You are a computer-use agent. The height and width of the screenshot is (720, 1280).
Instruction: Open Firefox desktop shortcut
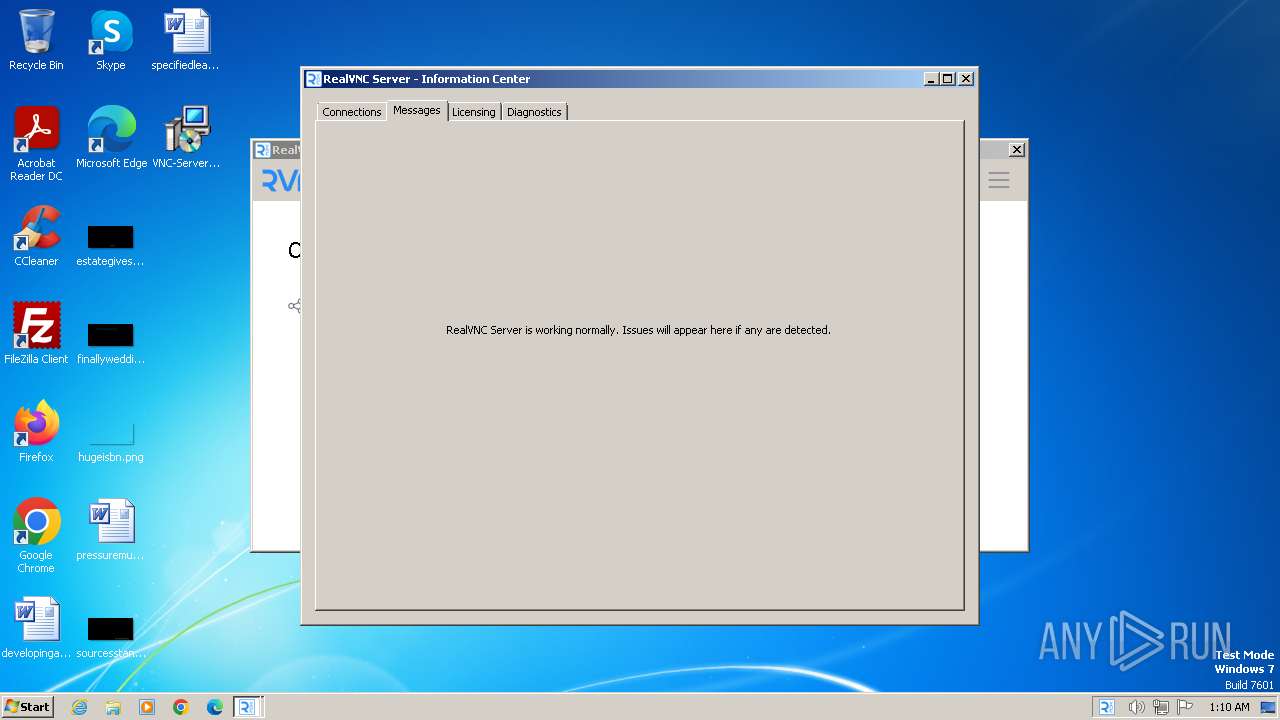tap(36, 433)
